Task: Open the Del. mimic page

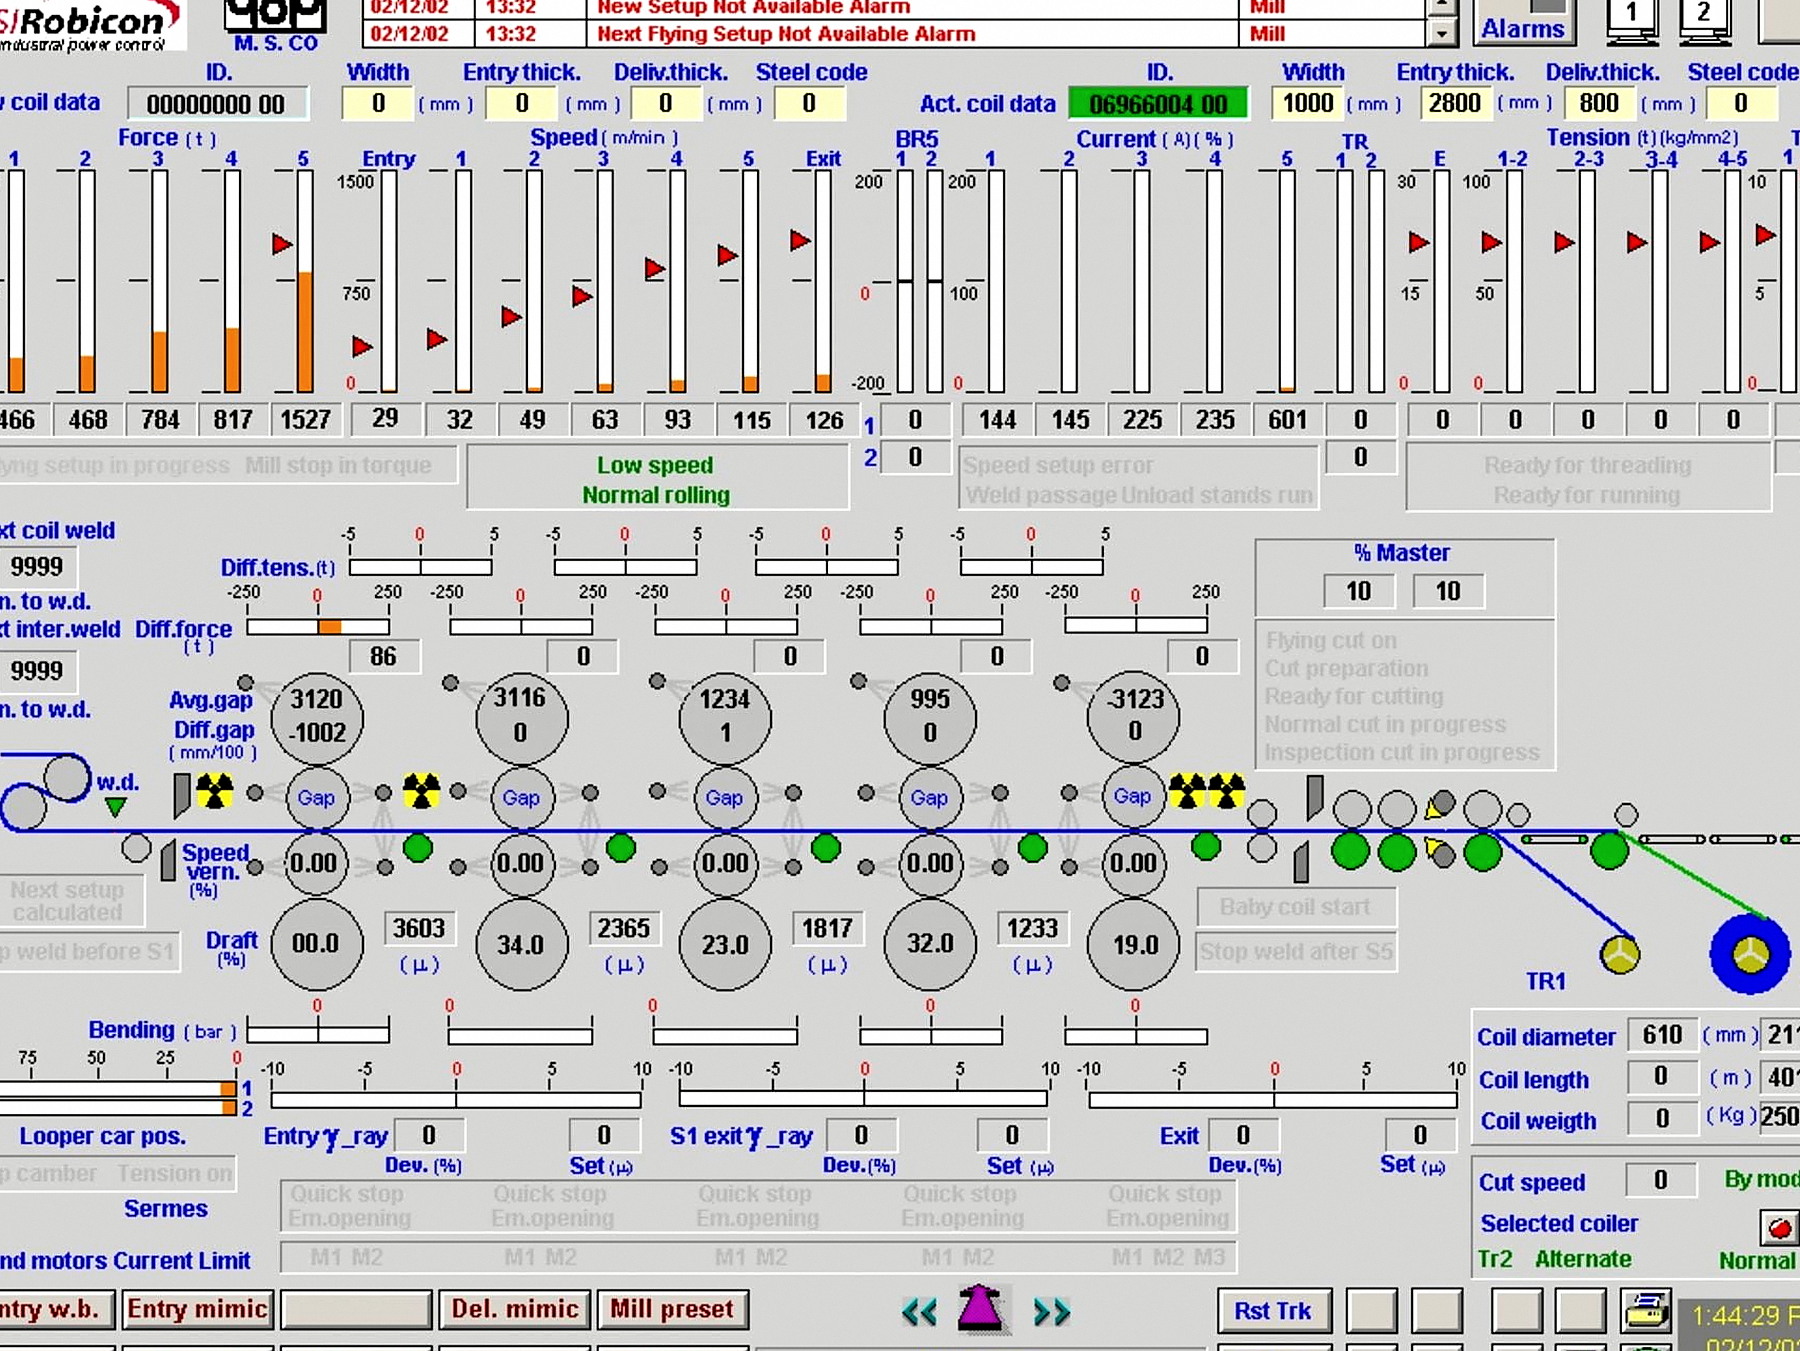Action: click(515, 1309)
